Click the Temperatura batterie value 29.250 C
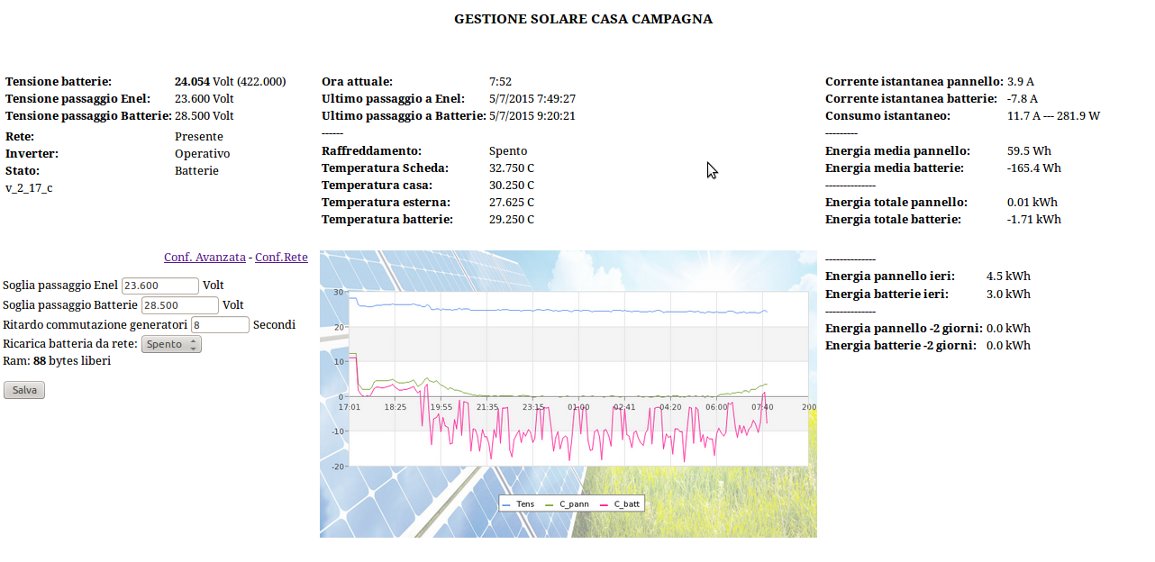 coord(512,219)
